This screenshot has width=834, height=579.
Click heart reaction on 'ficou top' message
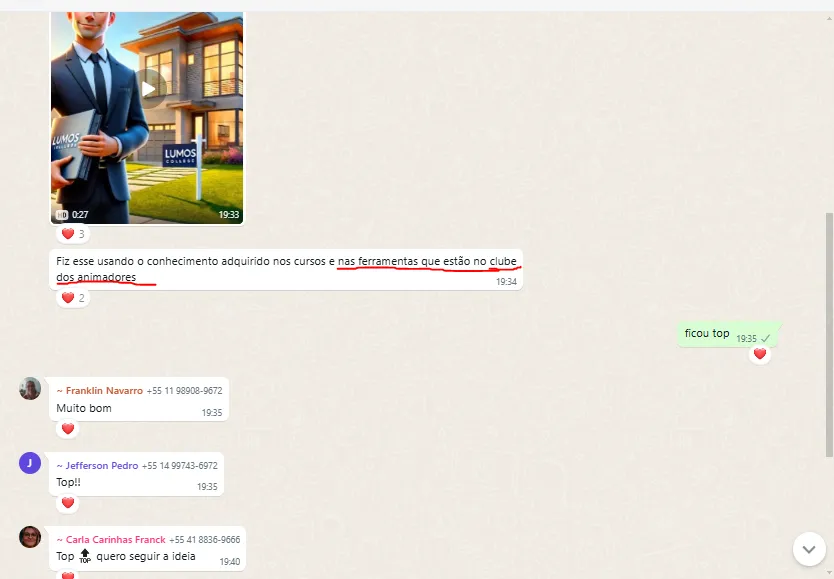pyautogui.click(x=760, y=354)
